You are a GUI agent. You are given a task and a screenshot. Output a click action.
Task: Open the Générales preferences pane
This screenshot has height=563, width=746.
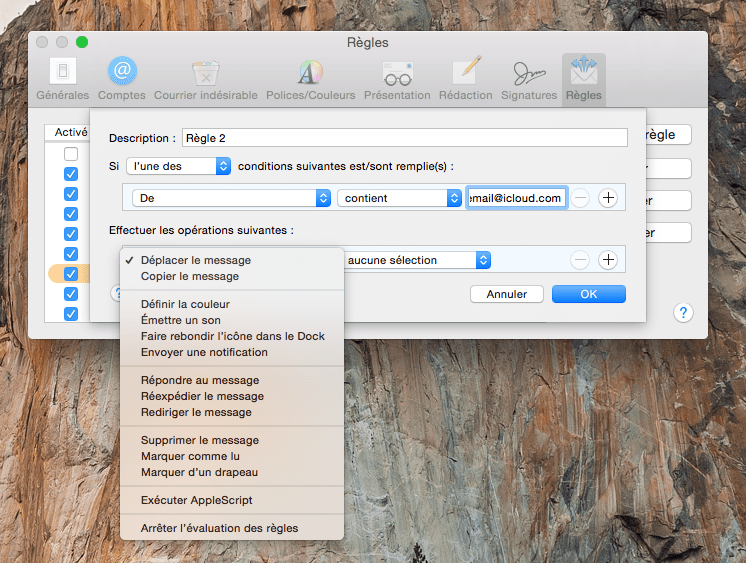(x=62, y=79)
